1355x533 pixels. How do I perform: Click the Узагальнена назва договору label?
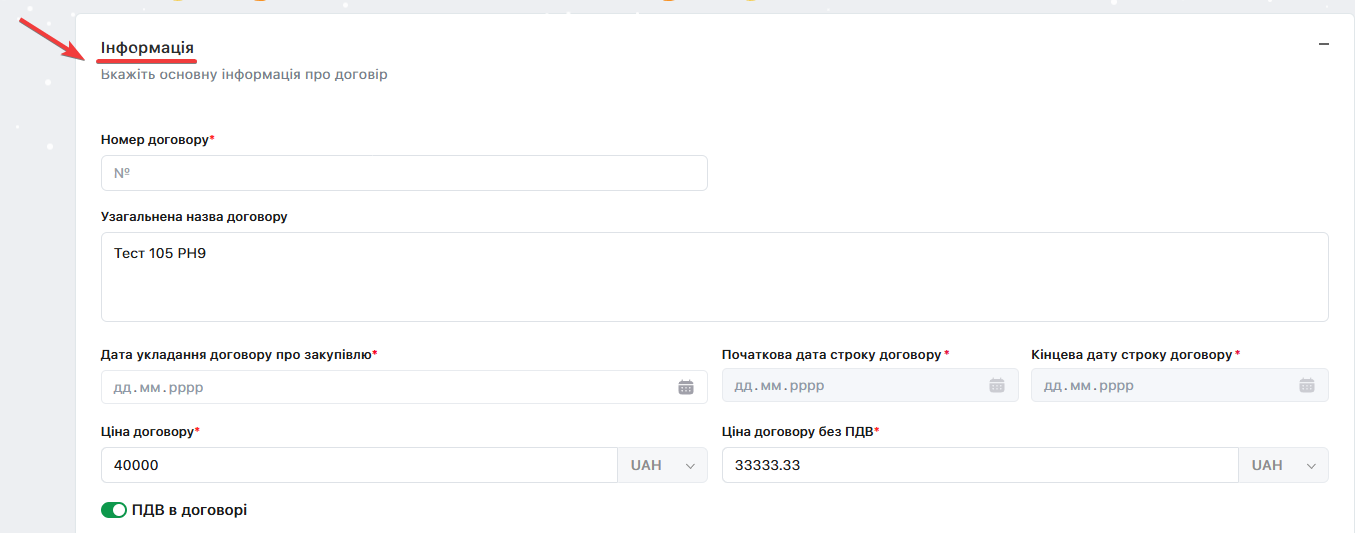click(194, 216)
